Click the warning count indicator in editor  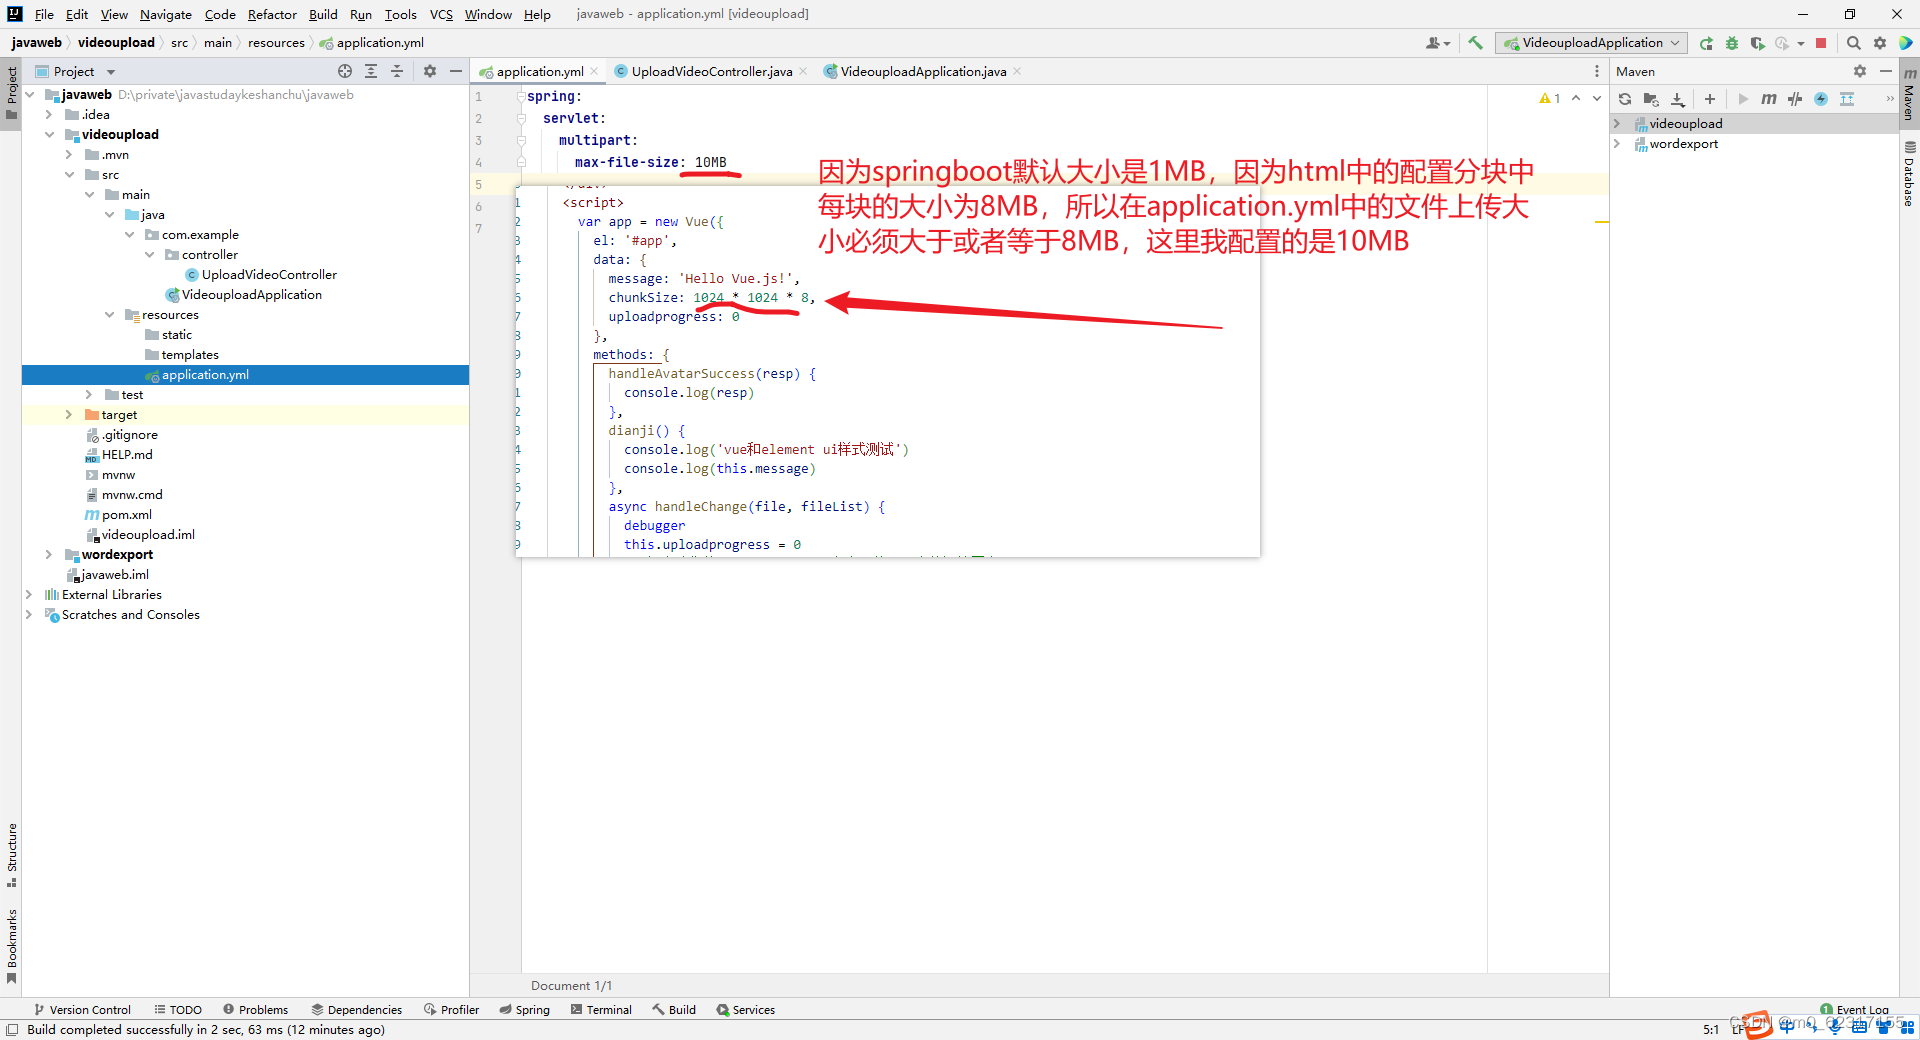(x=1550, y=98)
